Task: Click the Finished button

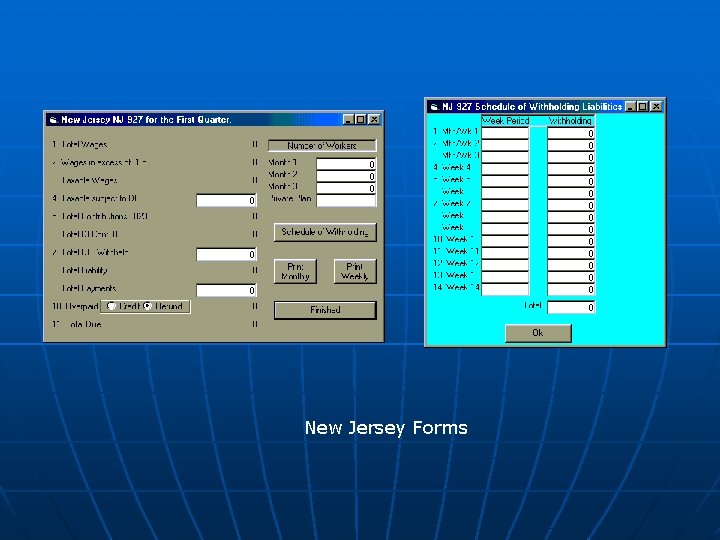Action: point(325,310)
